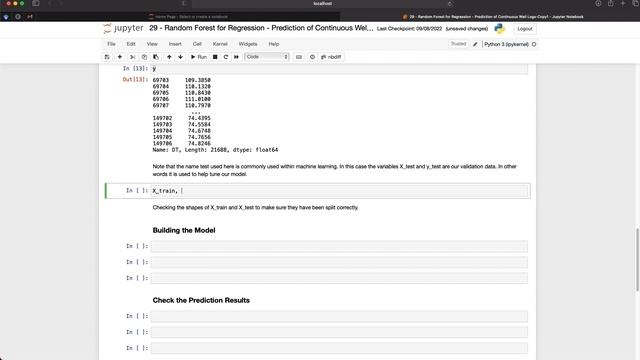Image resolution: width=640 pixels, height=360 pixels.
Task: Insert a cell below with plus icon
Action: pos(120,57)
